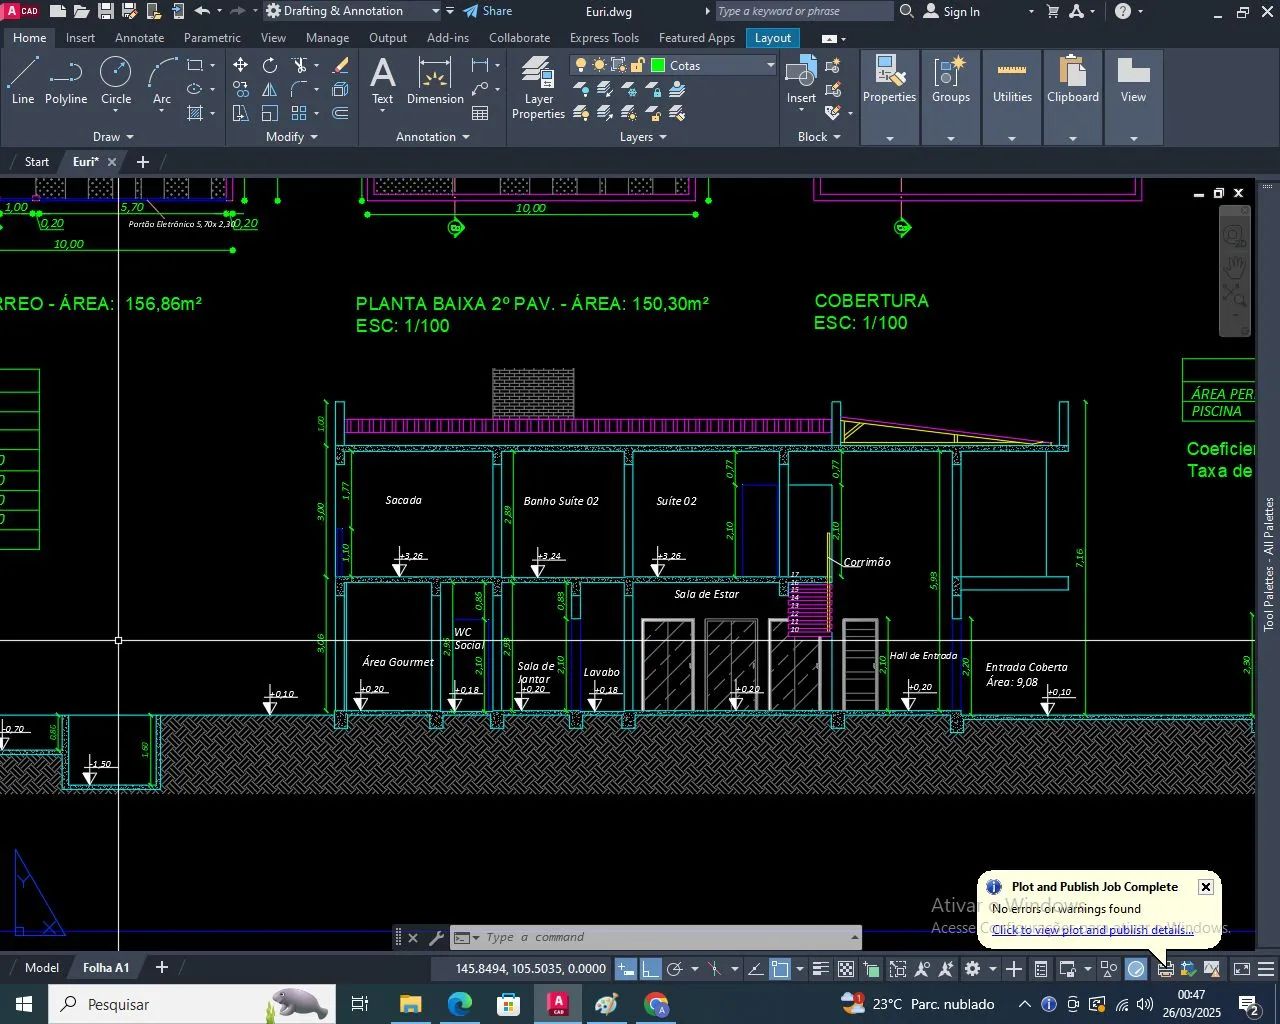Viewport: 1280px width, 1024px height.
Task: Activate the Move tool in Modify panel
Action: pos(241,65)
